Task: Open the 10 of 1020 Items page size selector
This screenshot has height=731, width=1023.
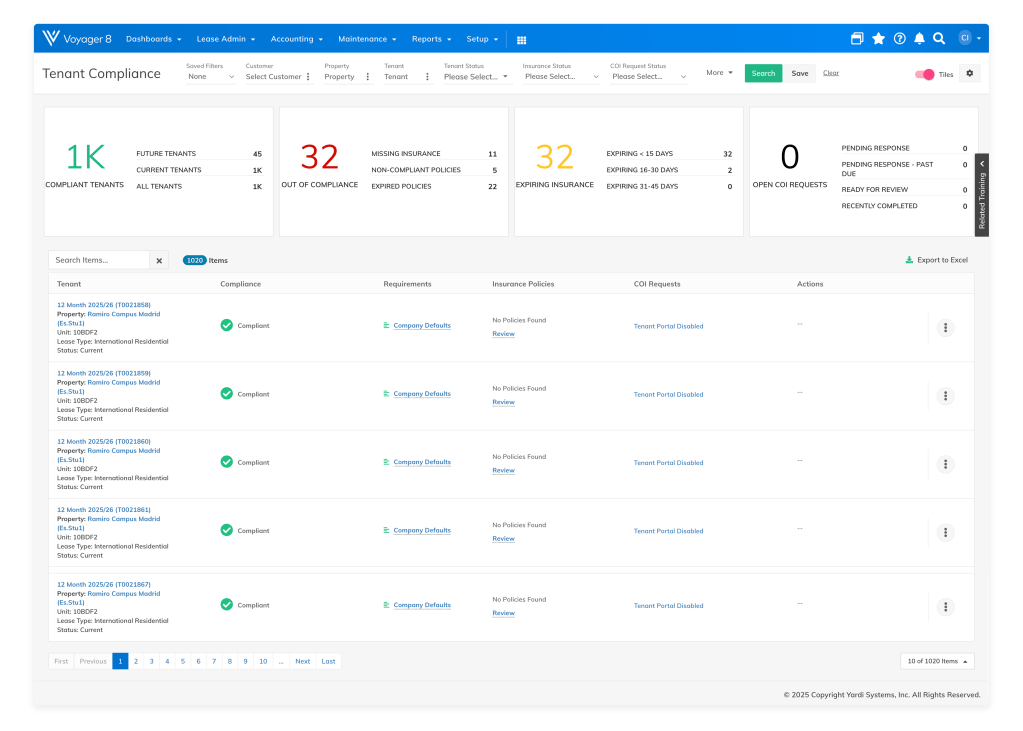Action: tap(936, 661)
